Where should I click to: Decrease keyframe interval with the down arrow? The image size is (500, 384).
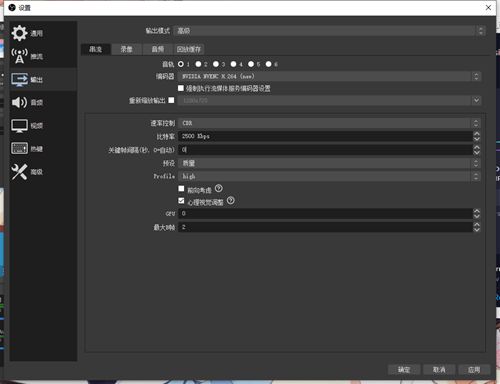pyautogui.click(x=477, y=152)
